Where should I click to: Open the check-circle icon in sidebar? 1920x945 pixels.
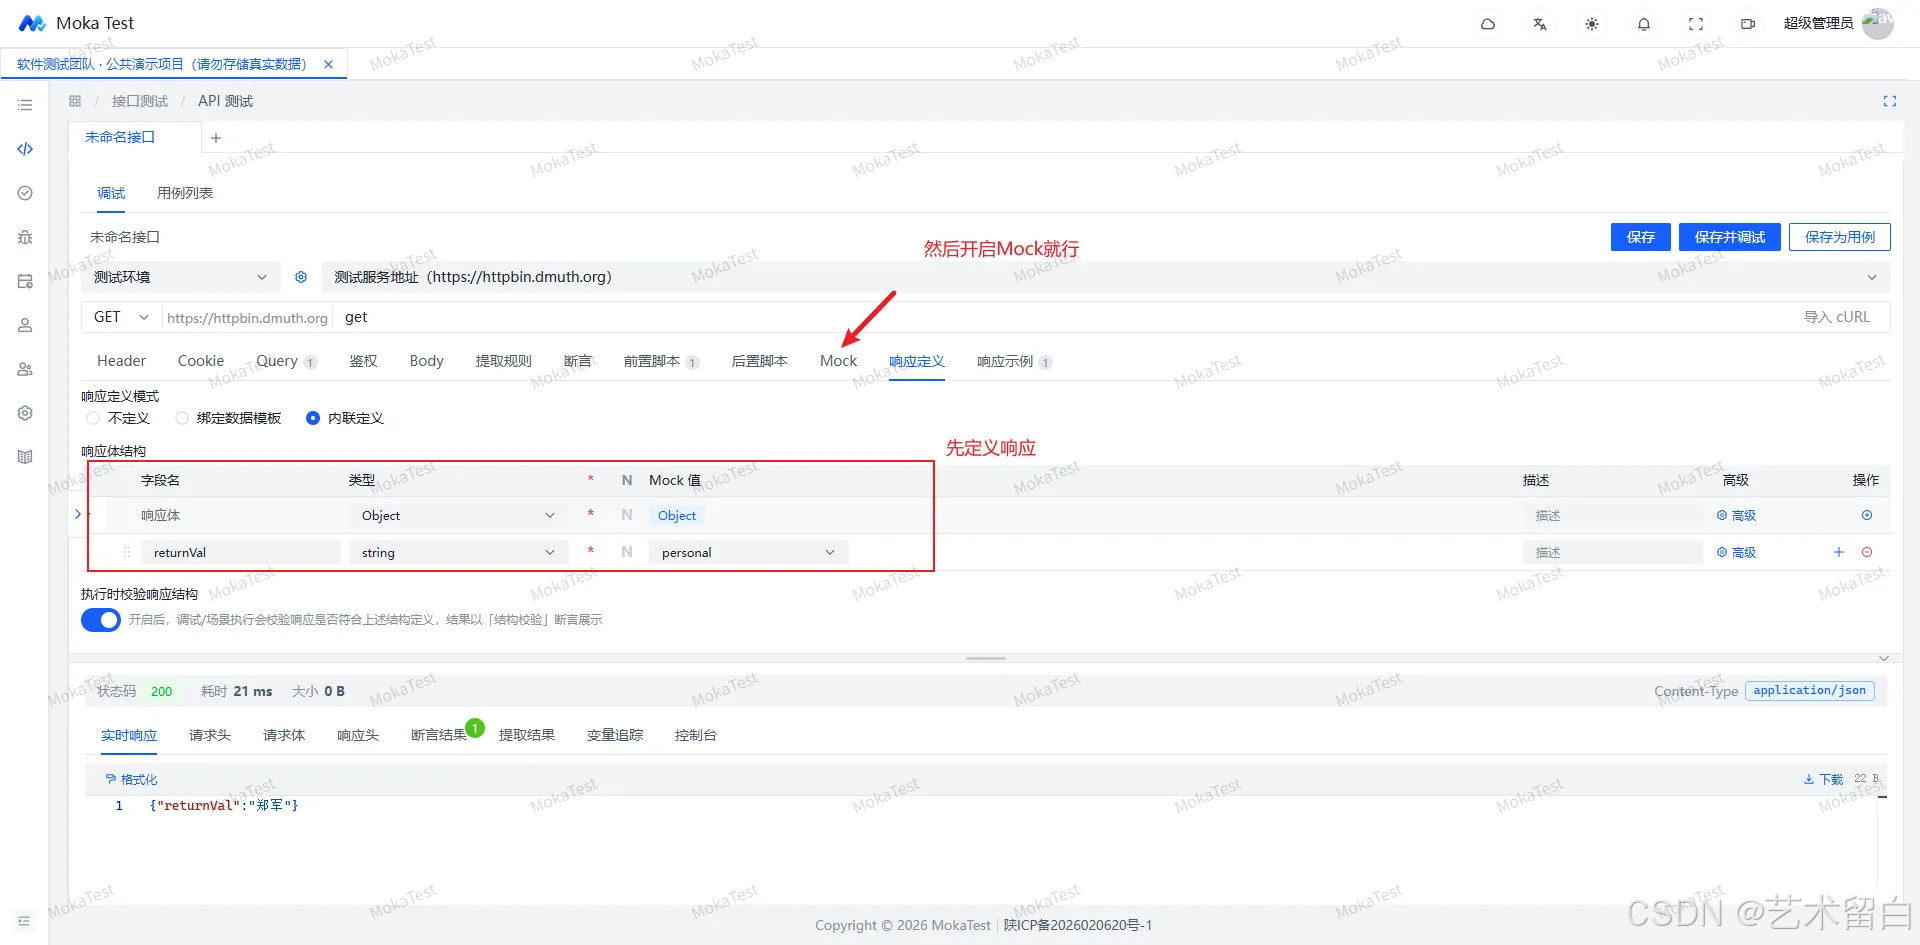(x=25, y=193)
